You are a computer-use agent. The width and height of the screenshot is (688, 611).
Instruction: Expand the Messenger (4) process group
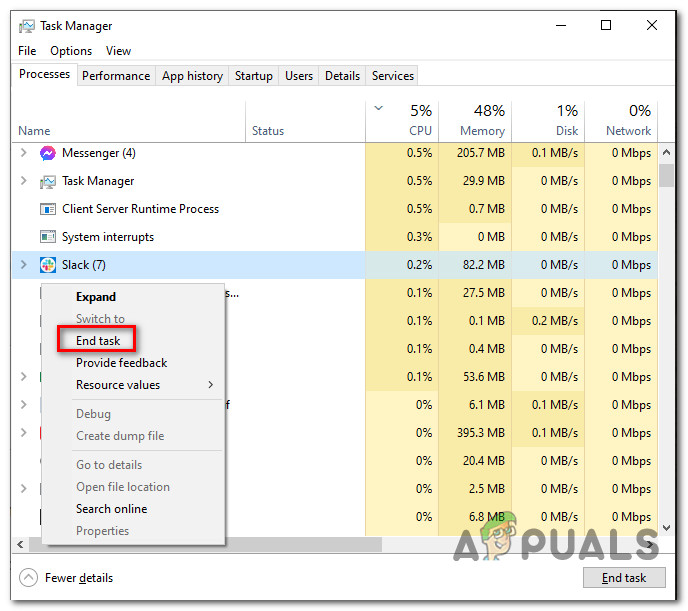point(24,153)
